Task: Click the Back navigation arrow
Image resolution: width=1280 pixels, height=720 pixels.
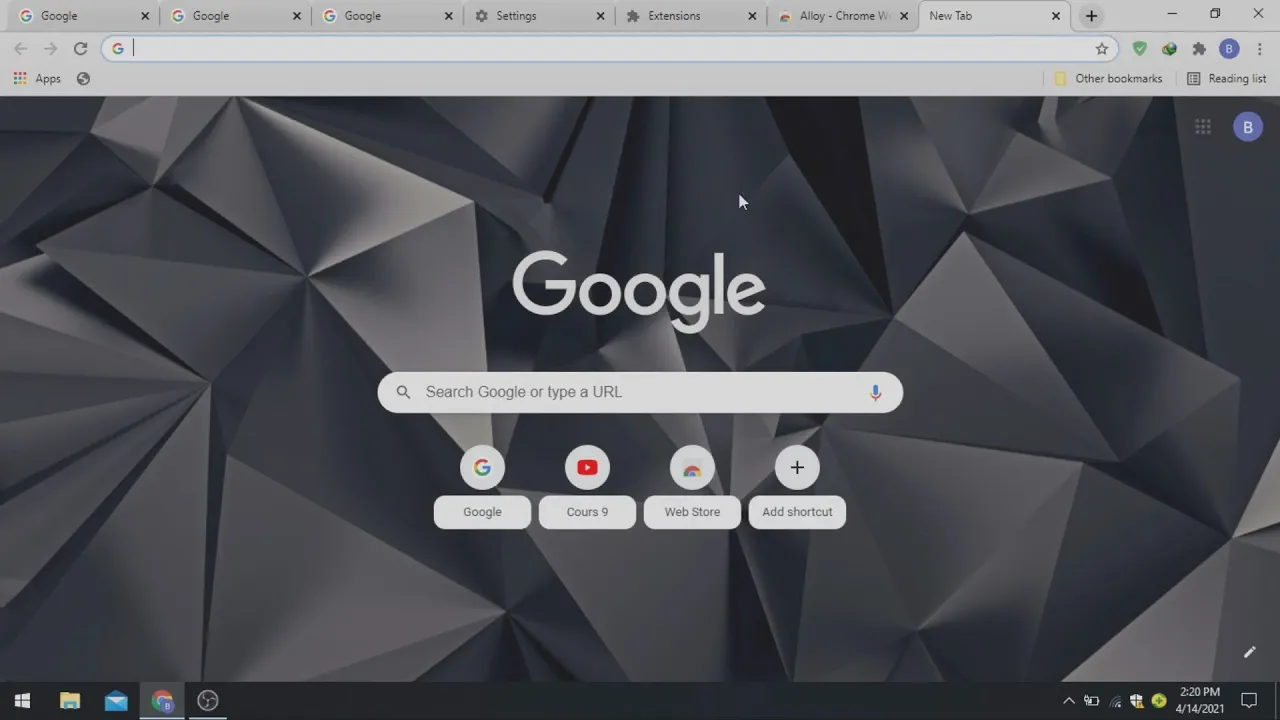Action: point(21,48)
